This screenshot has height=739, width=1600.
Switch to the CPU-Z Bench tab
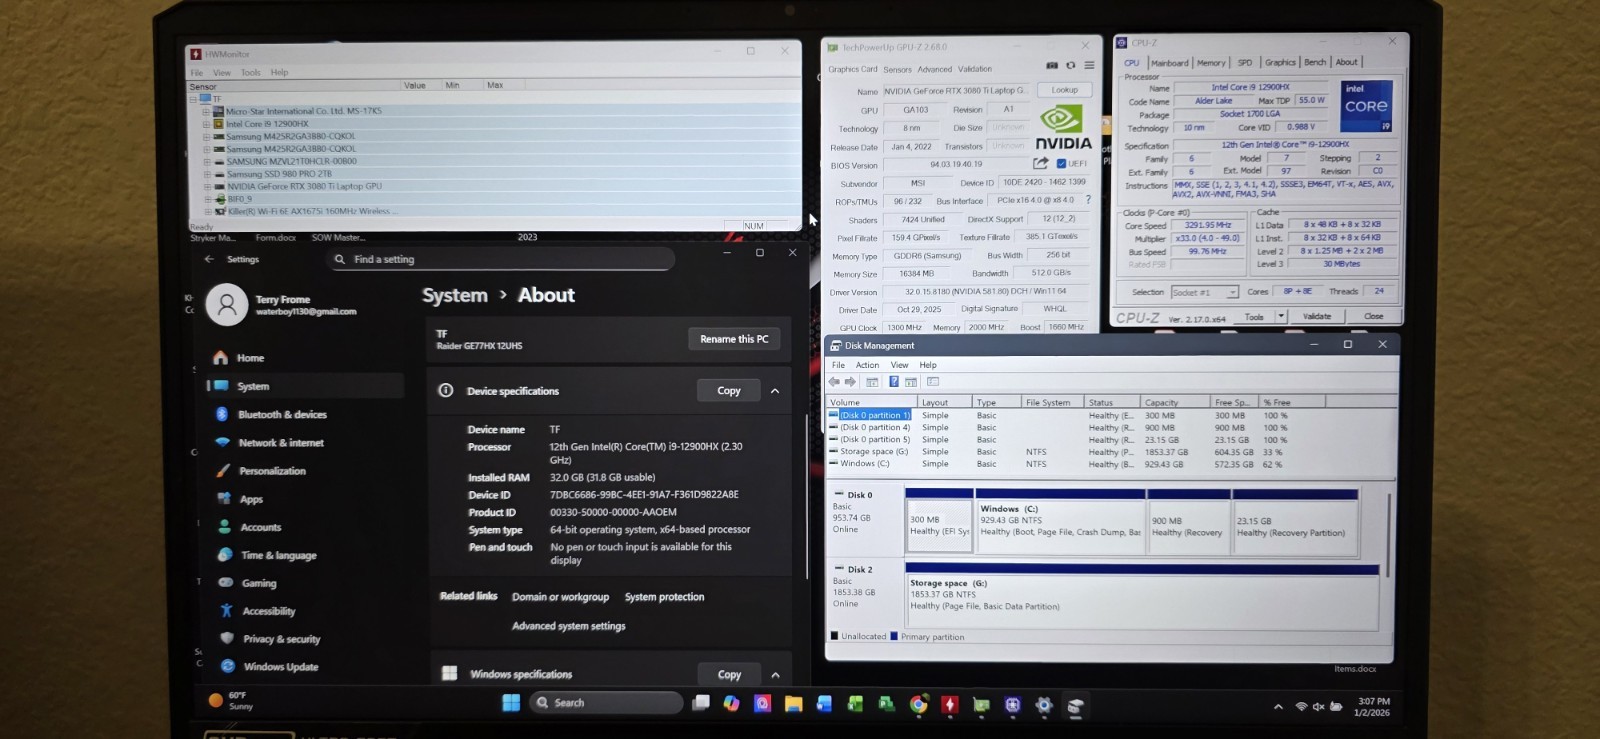point(1315,62)
